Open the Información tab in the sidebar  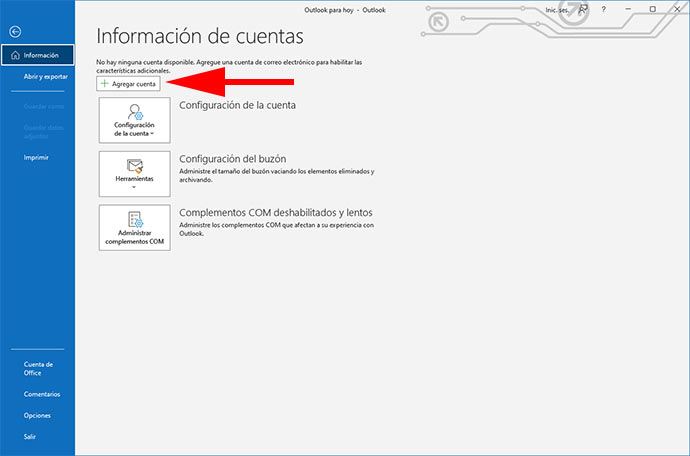pyautogui.click(x=37, y=55)
